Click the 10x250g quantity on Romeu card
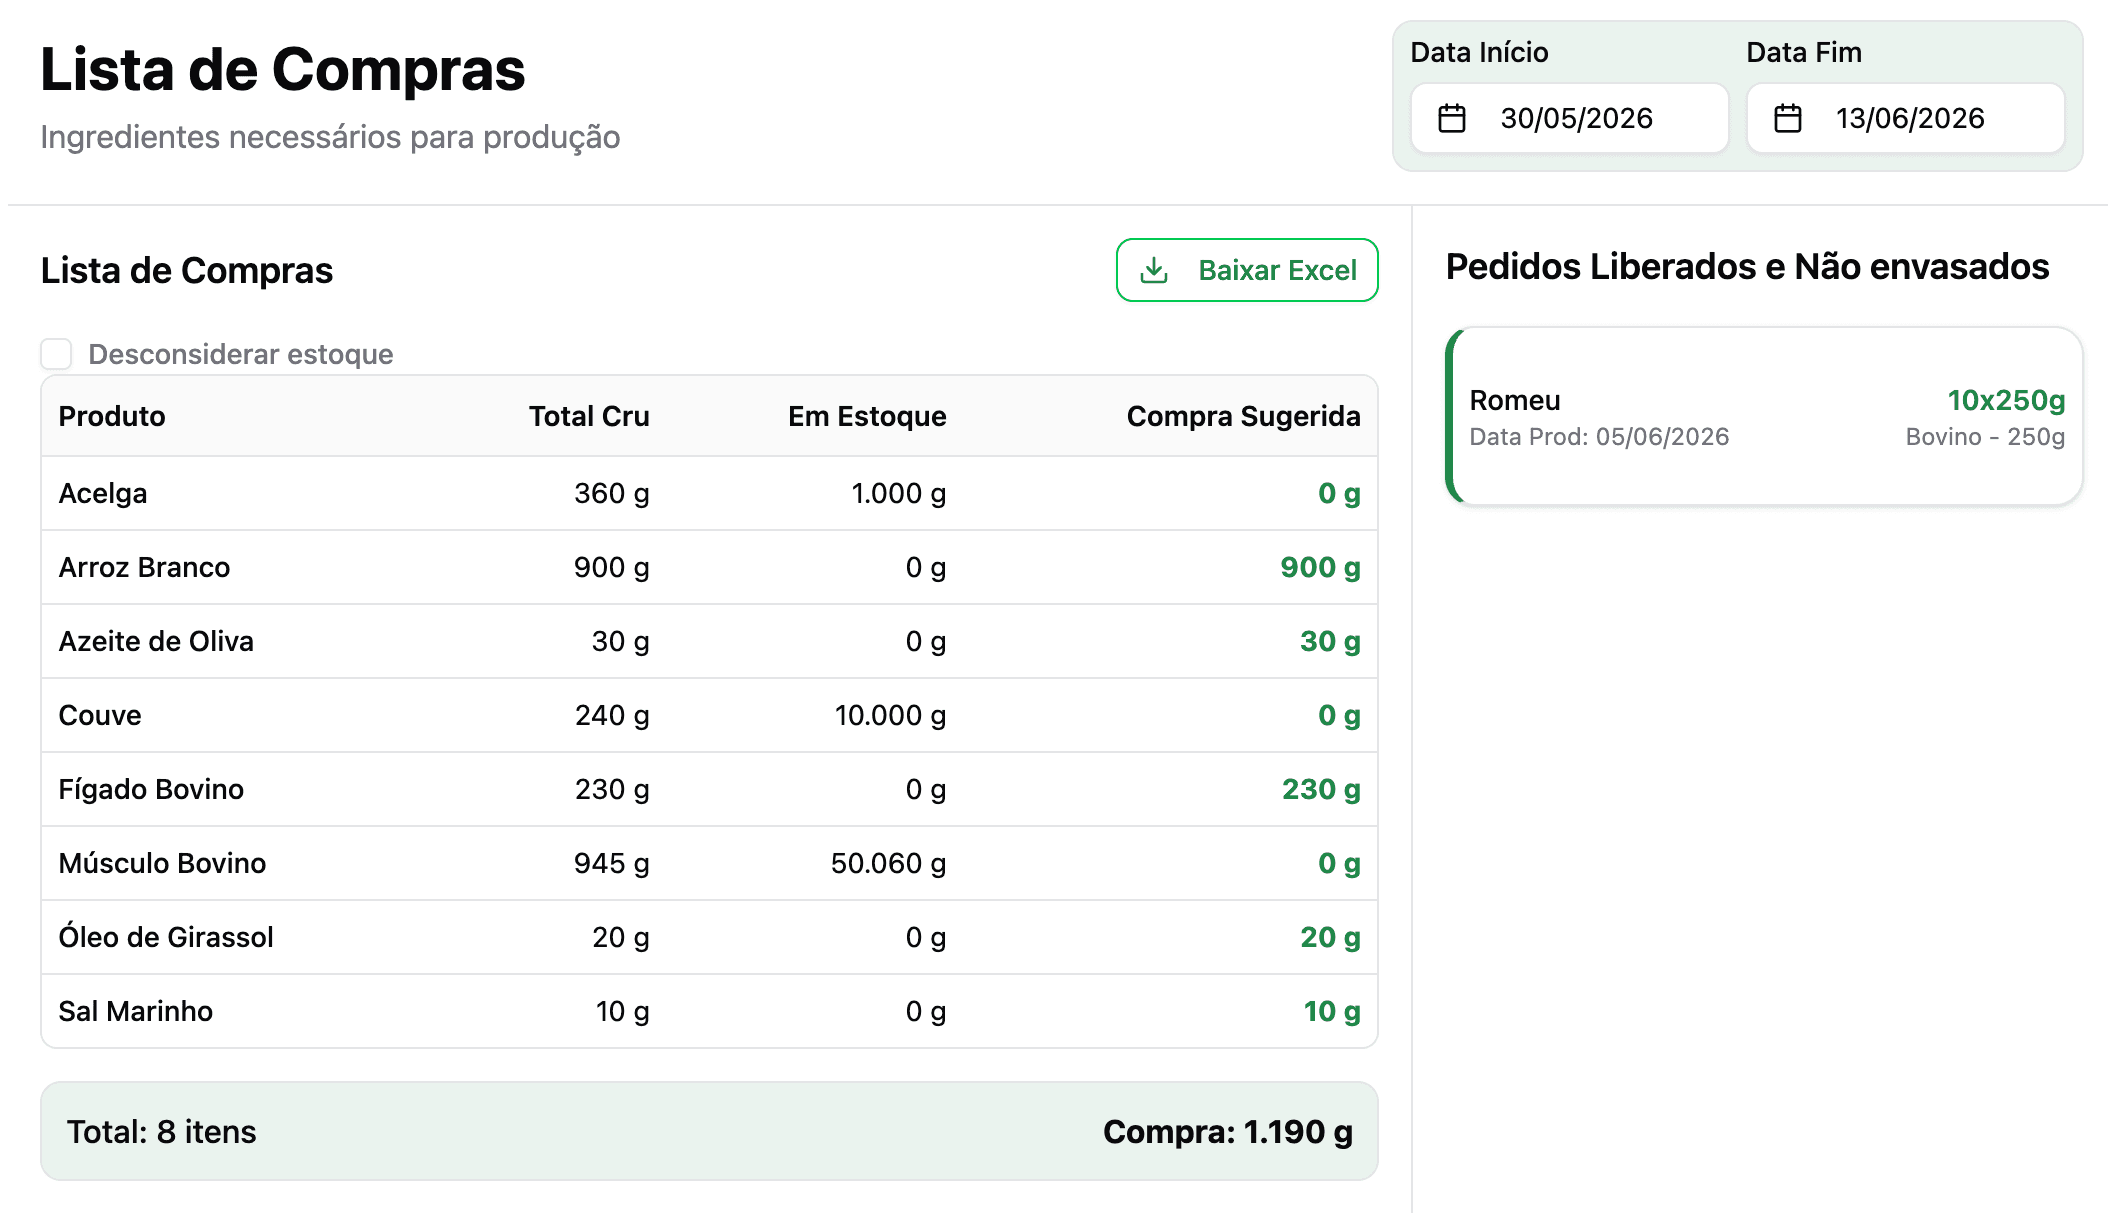The width and height of the screenshot is (2108, 1218). coord(2006,400)
